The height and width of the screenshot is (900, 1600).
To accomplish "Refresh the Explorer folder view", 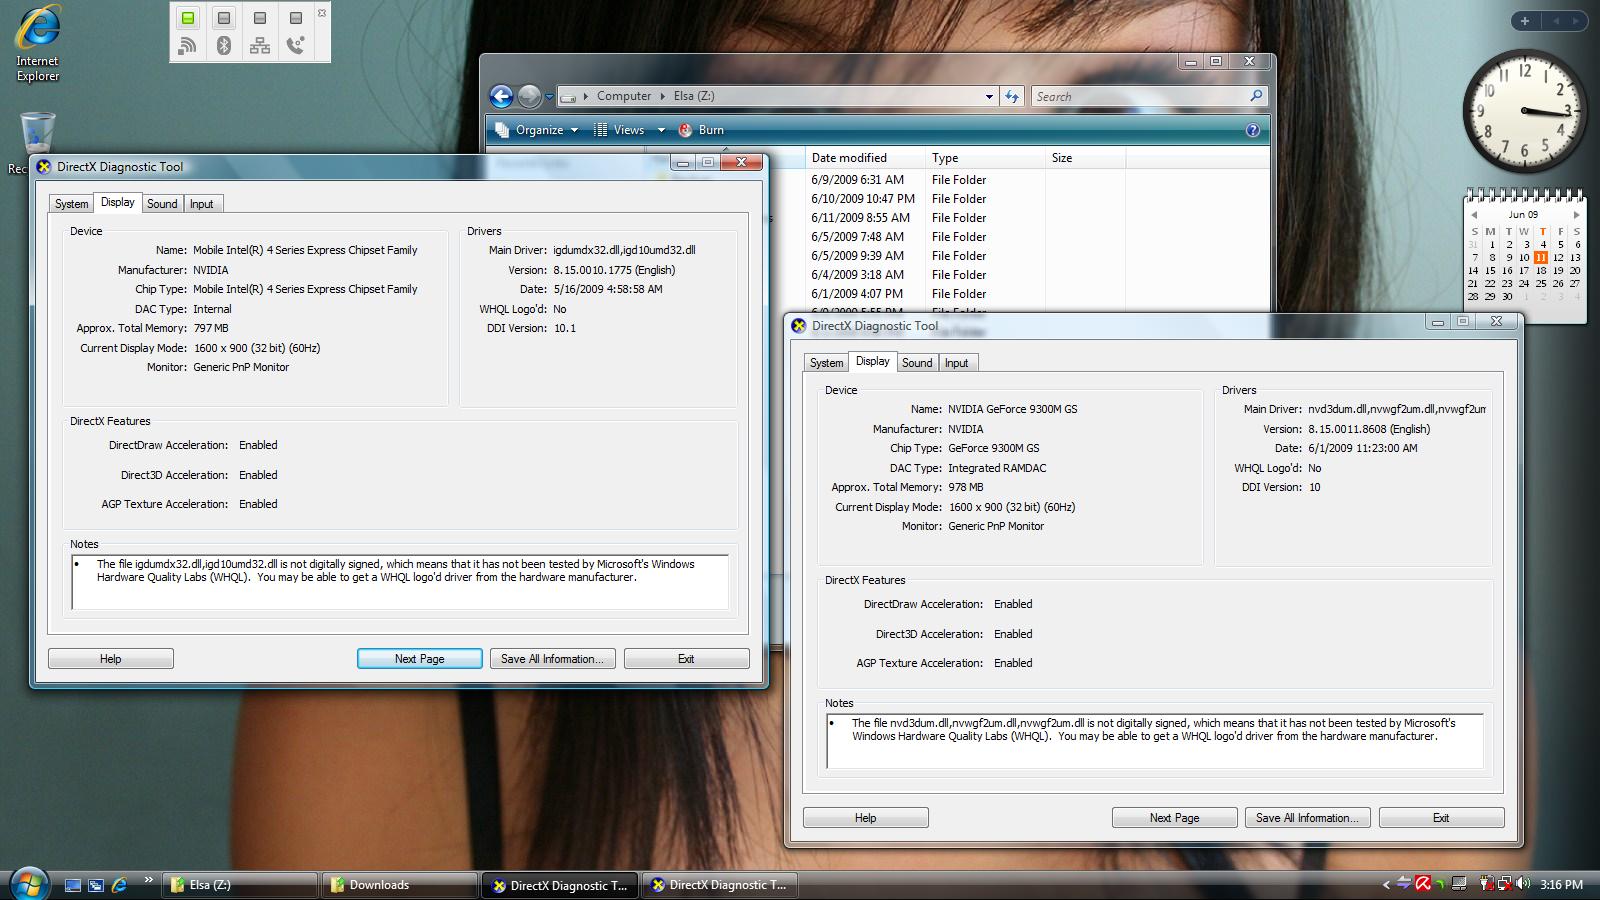I will tap(1012, 96).
